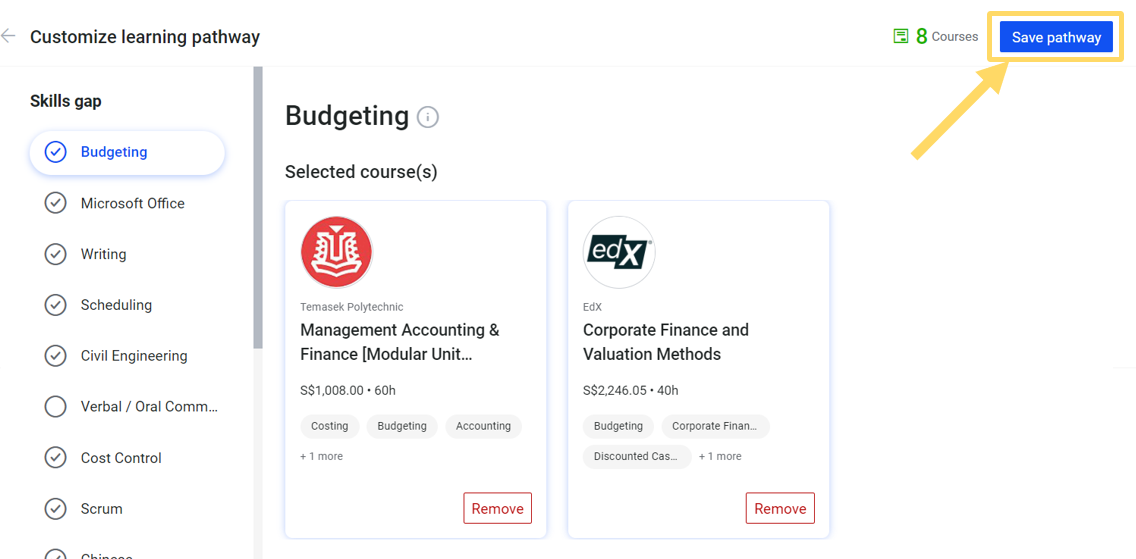Click the edX logo

(x=619, y=252)
